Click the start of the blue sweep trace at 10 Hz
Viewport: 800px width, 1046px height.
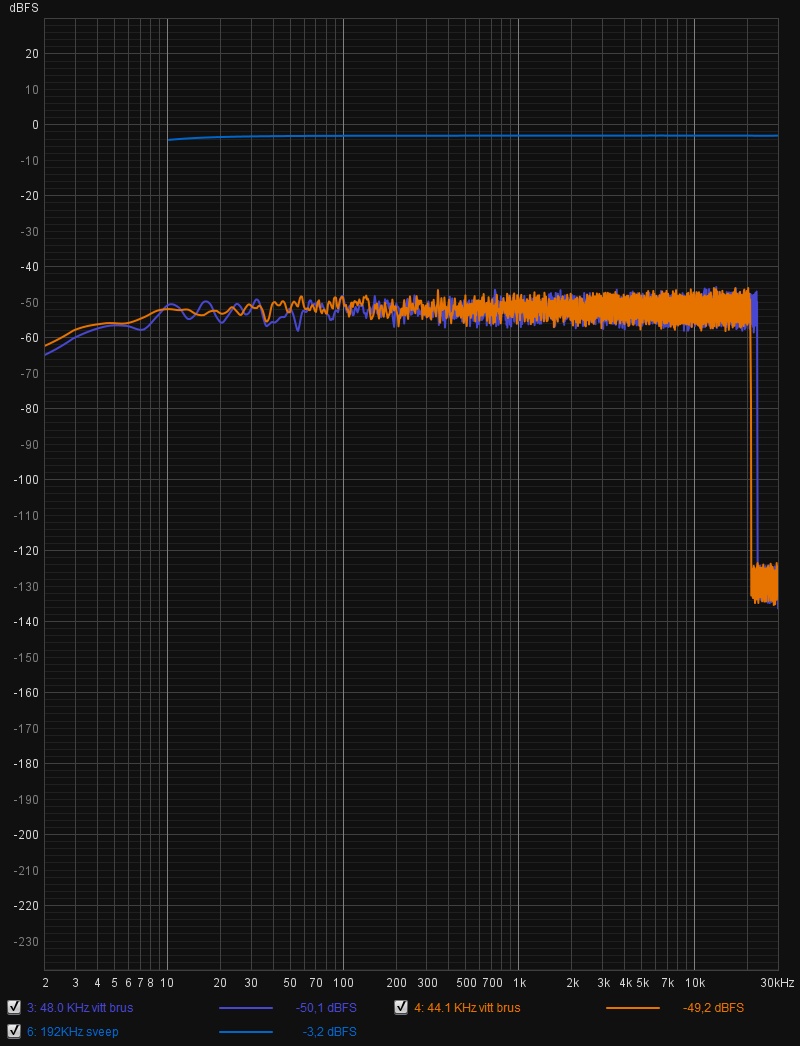[x=169, y=140]
